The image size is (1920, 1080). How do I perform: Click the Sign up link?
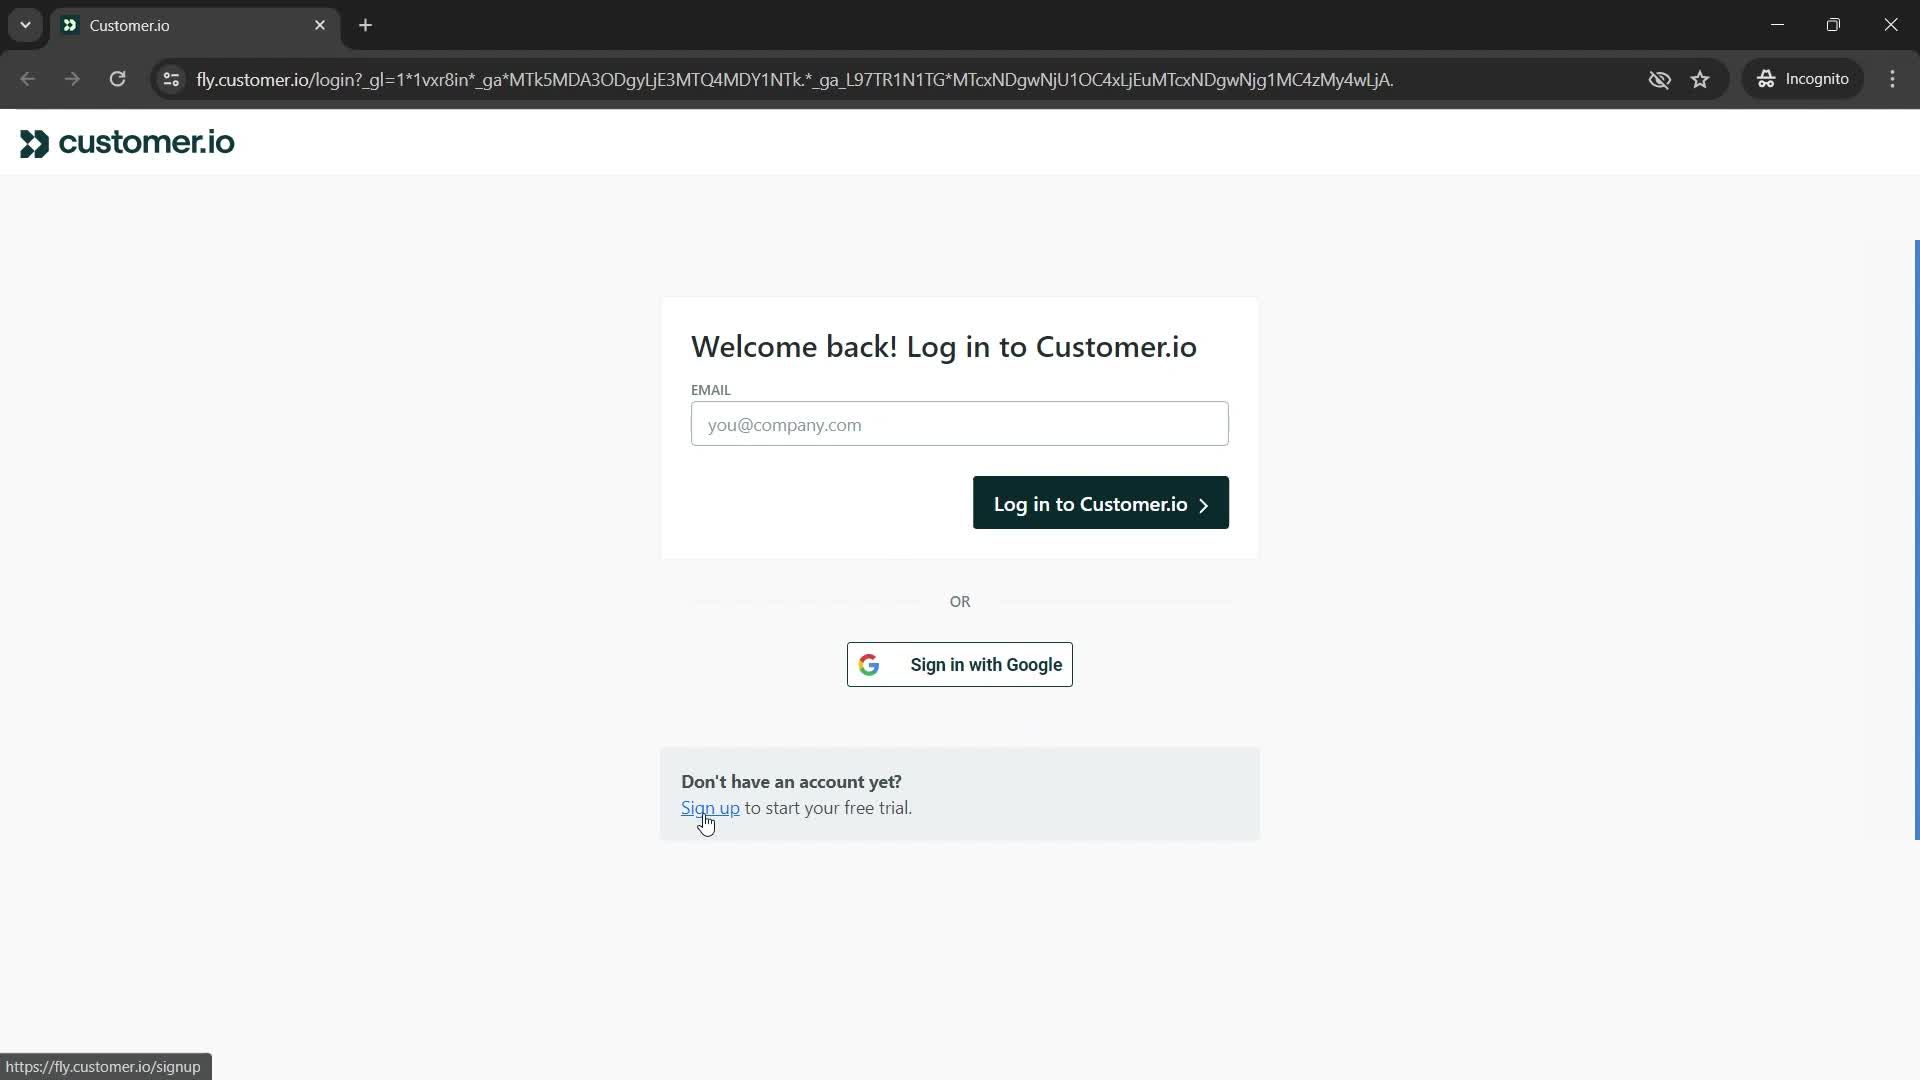[711, 808]
